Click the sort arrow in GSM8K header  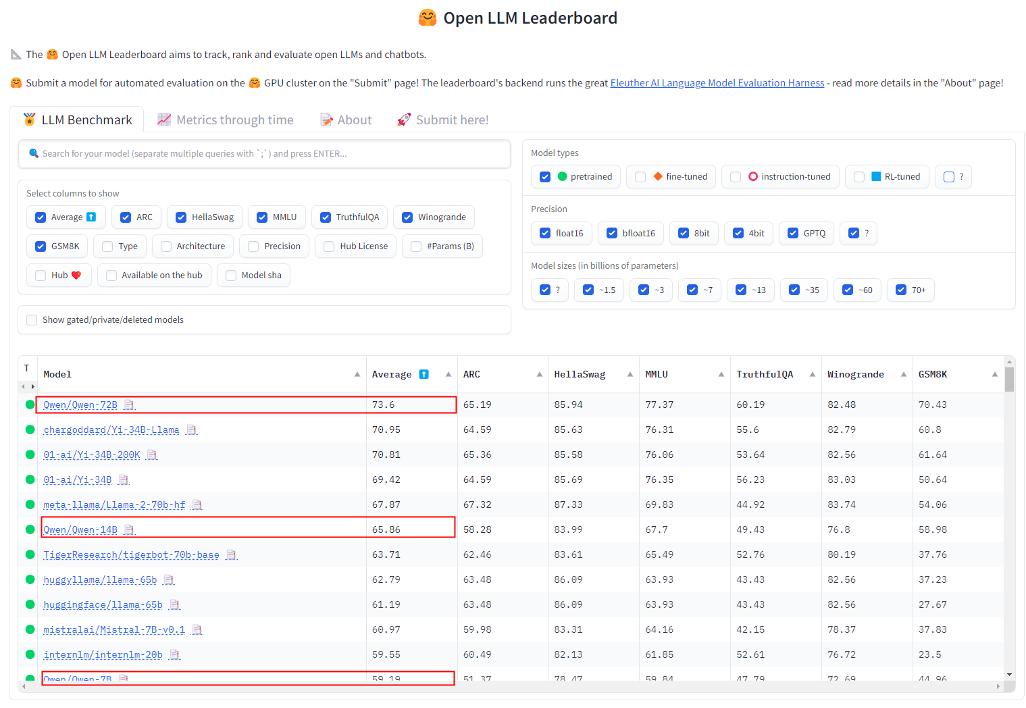point(994,375)
